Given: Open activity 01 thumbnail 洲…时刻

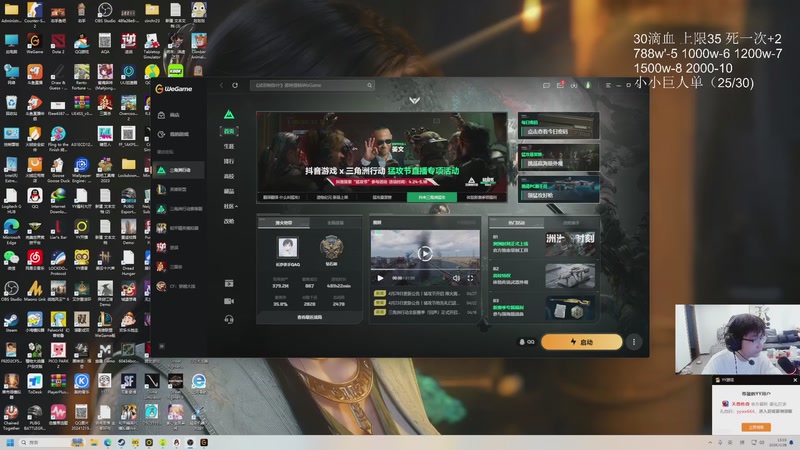Looking at the screenshot, I should [x=570, y=244].
